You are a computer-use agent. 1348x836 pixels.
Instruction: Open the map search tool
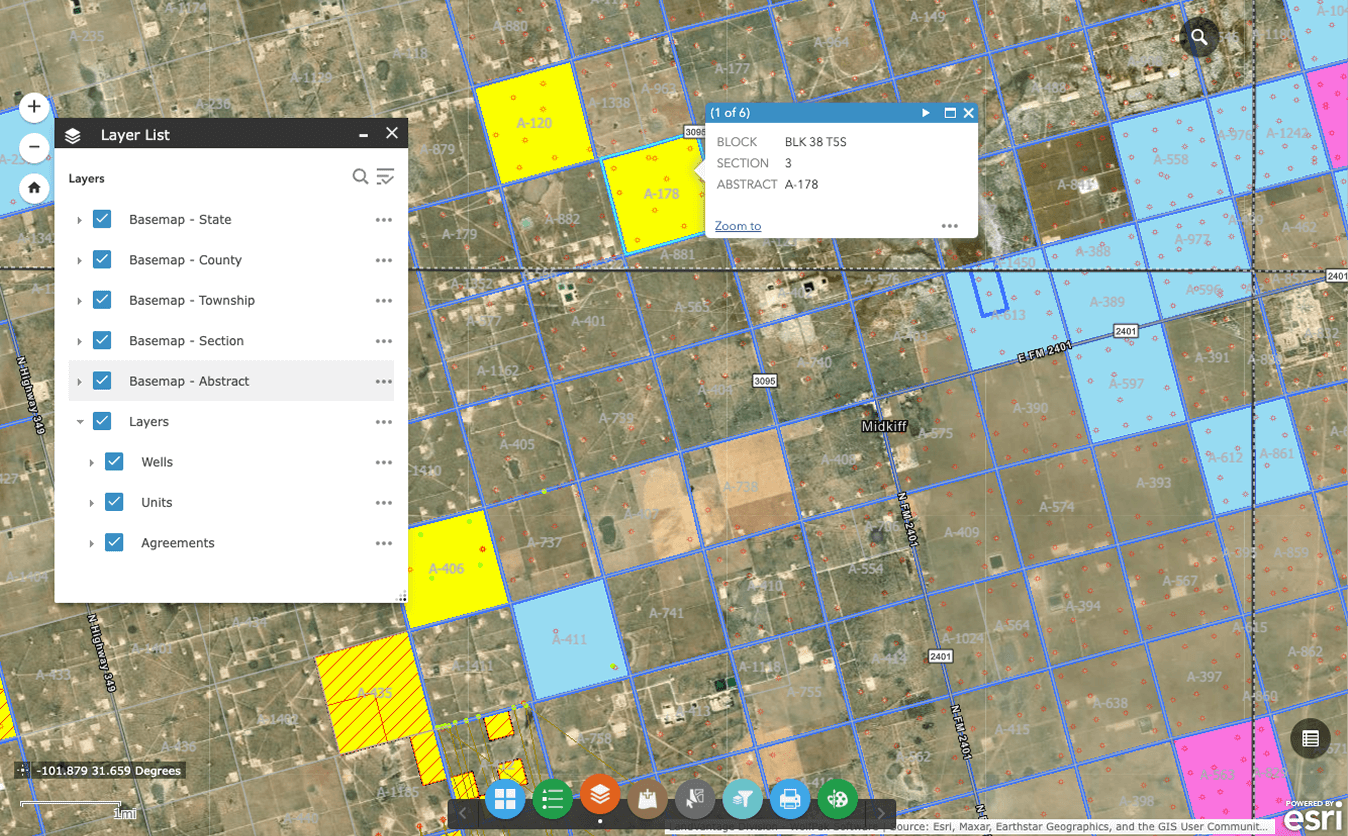click(1199, 39)
